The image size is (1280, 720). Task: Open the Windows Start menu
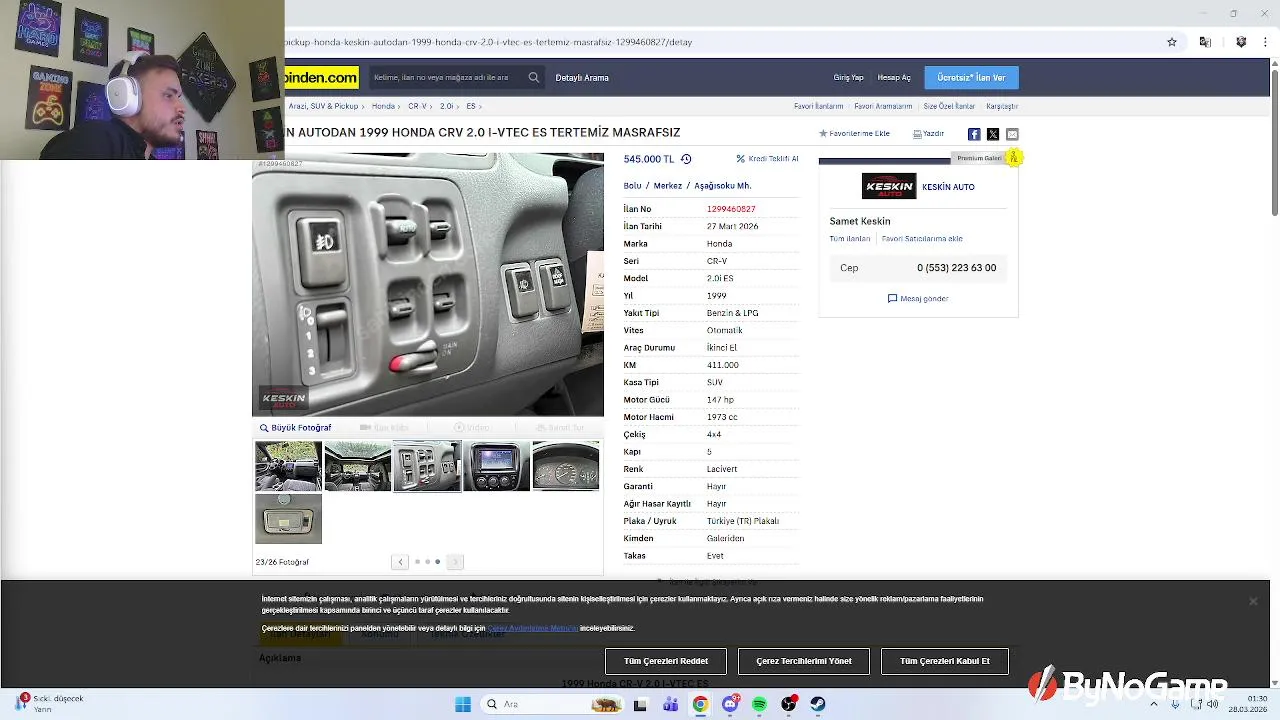463,704
